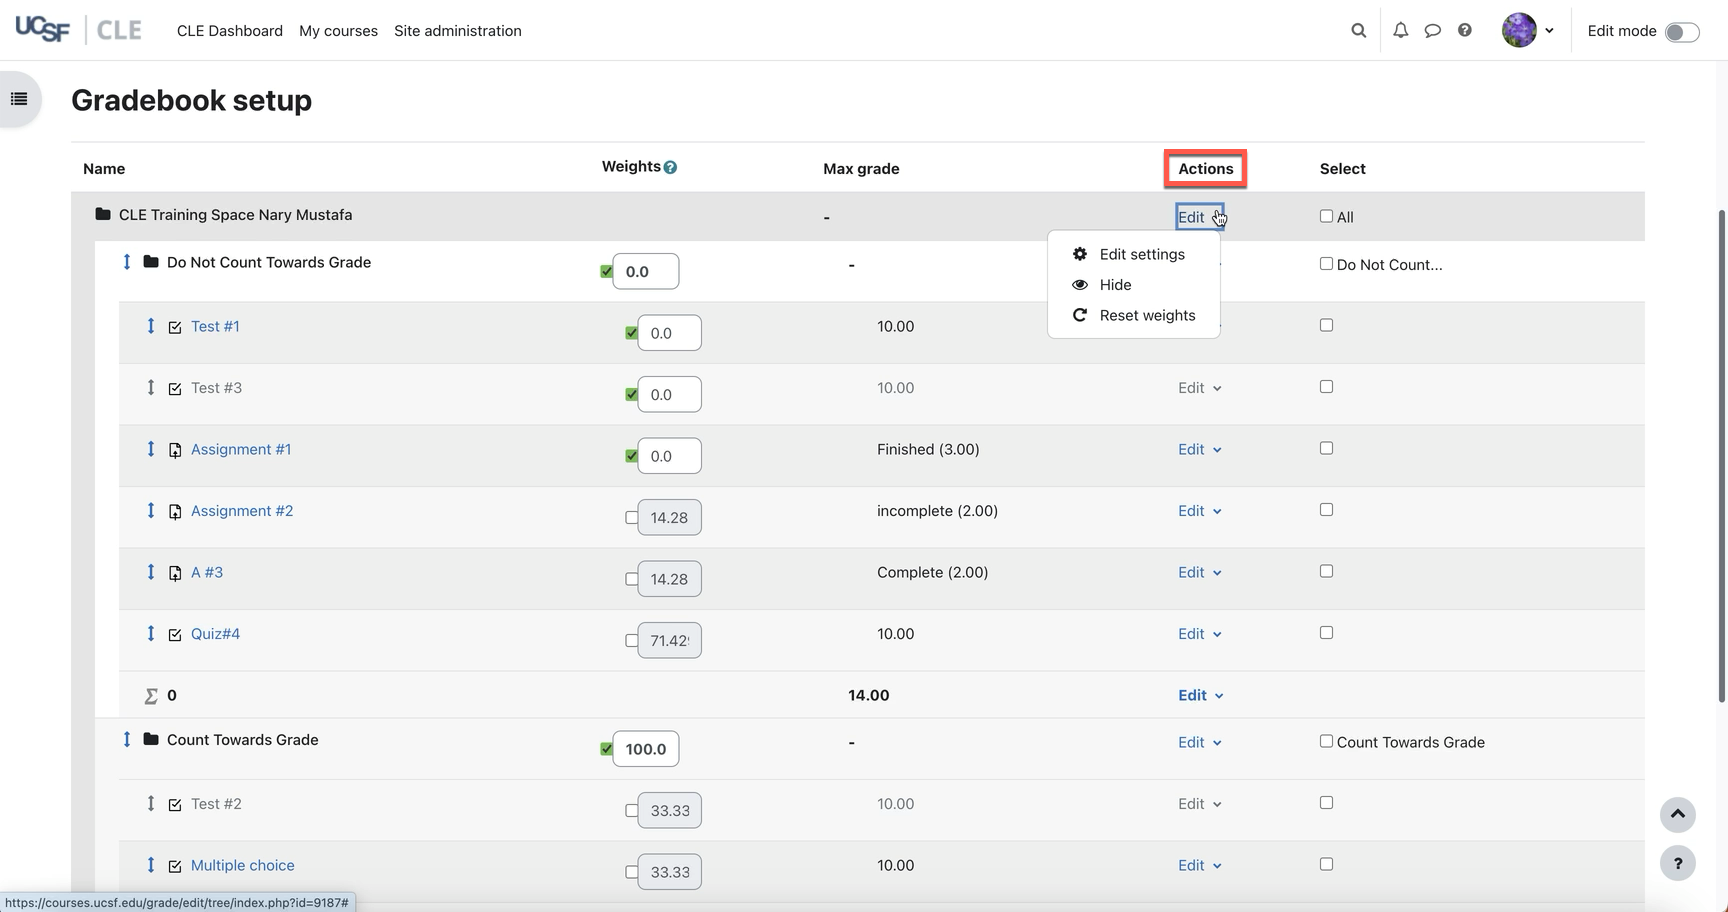
Task: Click the Test #3 weight input field
Action: point(669,394)
